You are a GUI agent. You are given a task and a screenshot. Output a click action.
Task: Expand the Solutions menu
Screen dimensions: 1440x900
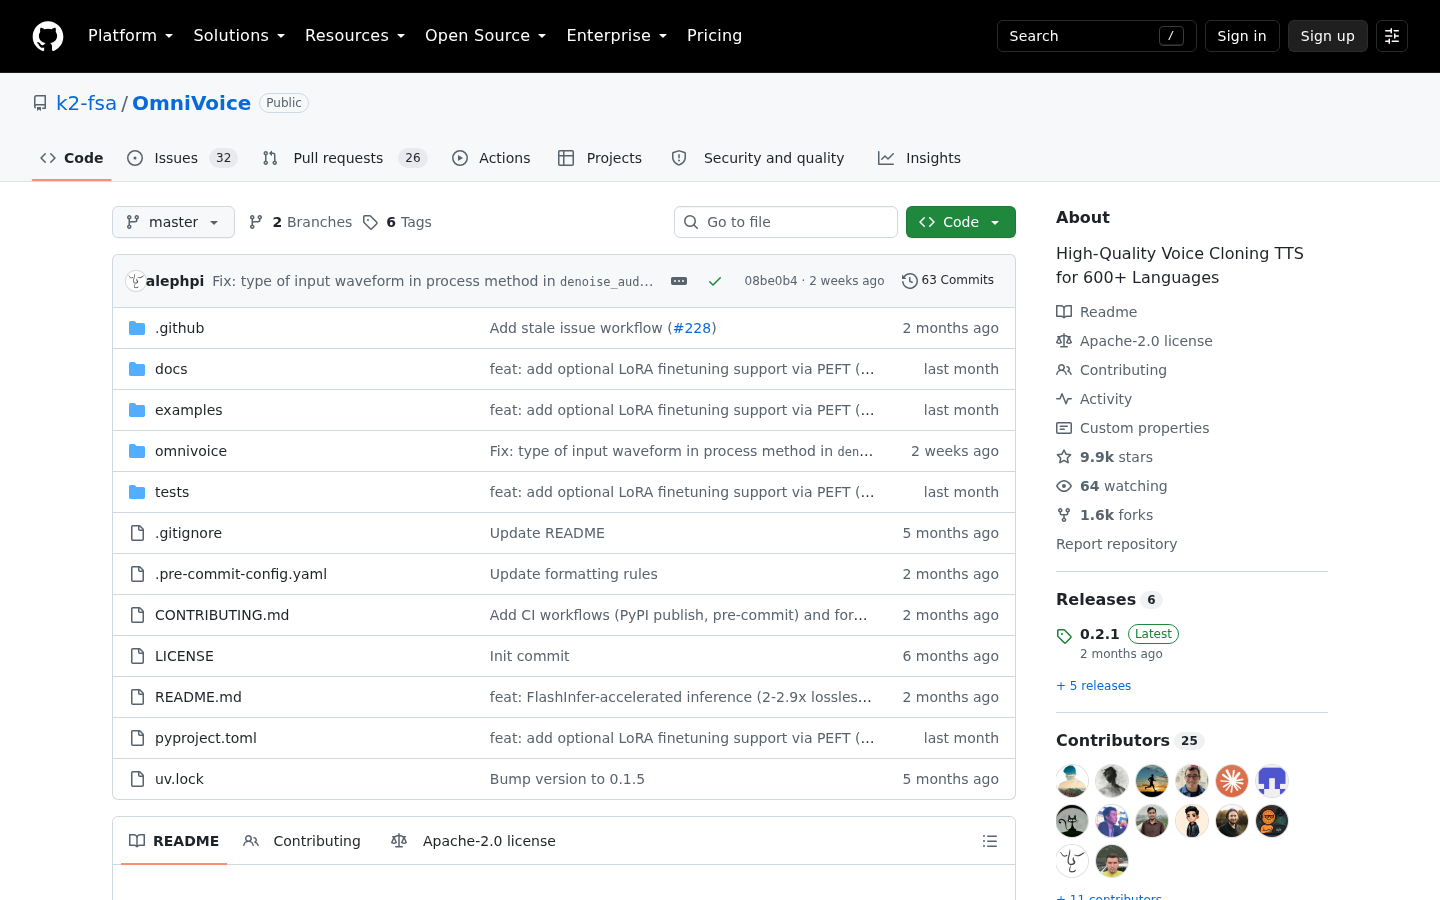click(239, 36)
